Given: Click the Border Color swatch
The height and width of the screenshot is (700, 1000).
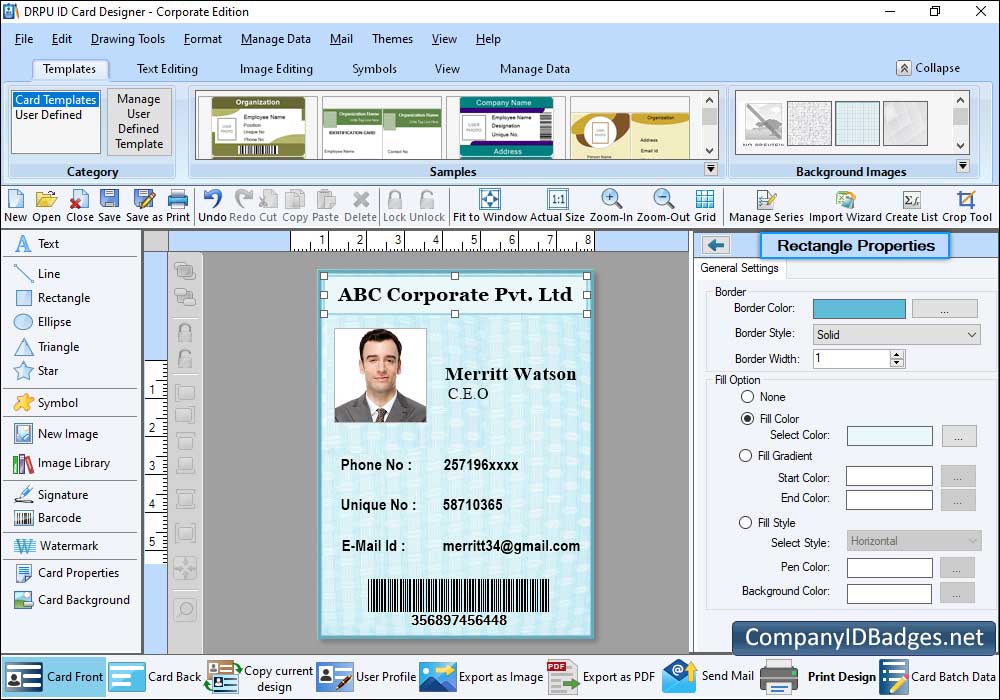Looking at the screenshot, I should pyautogui.click(x=859, y=309).
